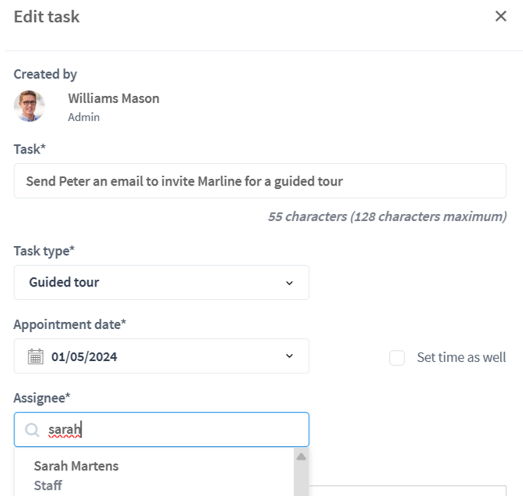
Task: Click the Staff role under Sarah Martens
Action: click(48, 485)
